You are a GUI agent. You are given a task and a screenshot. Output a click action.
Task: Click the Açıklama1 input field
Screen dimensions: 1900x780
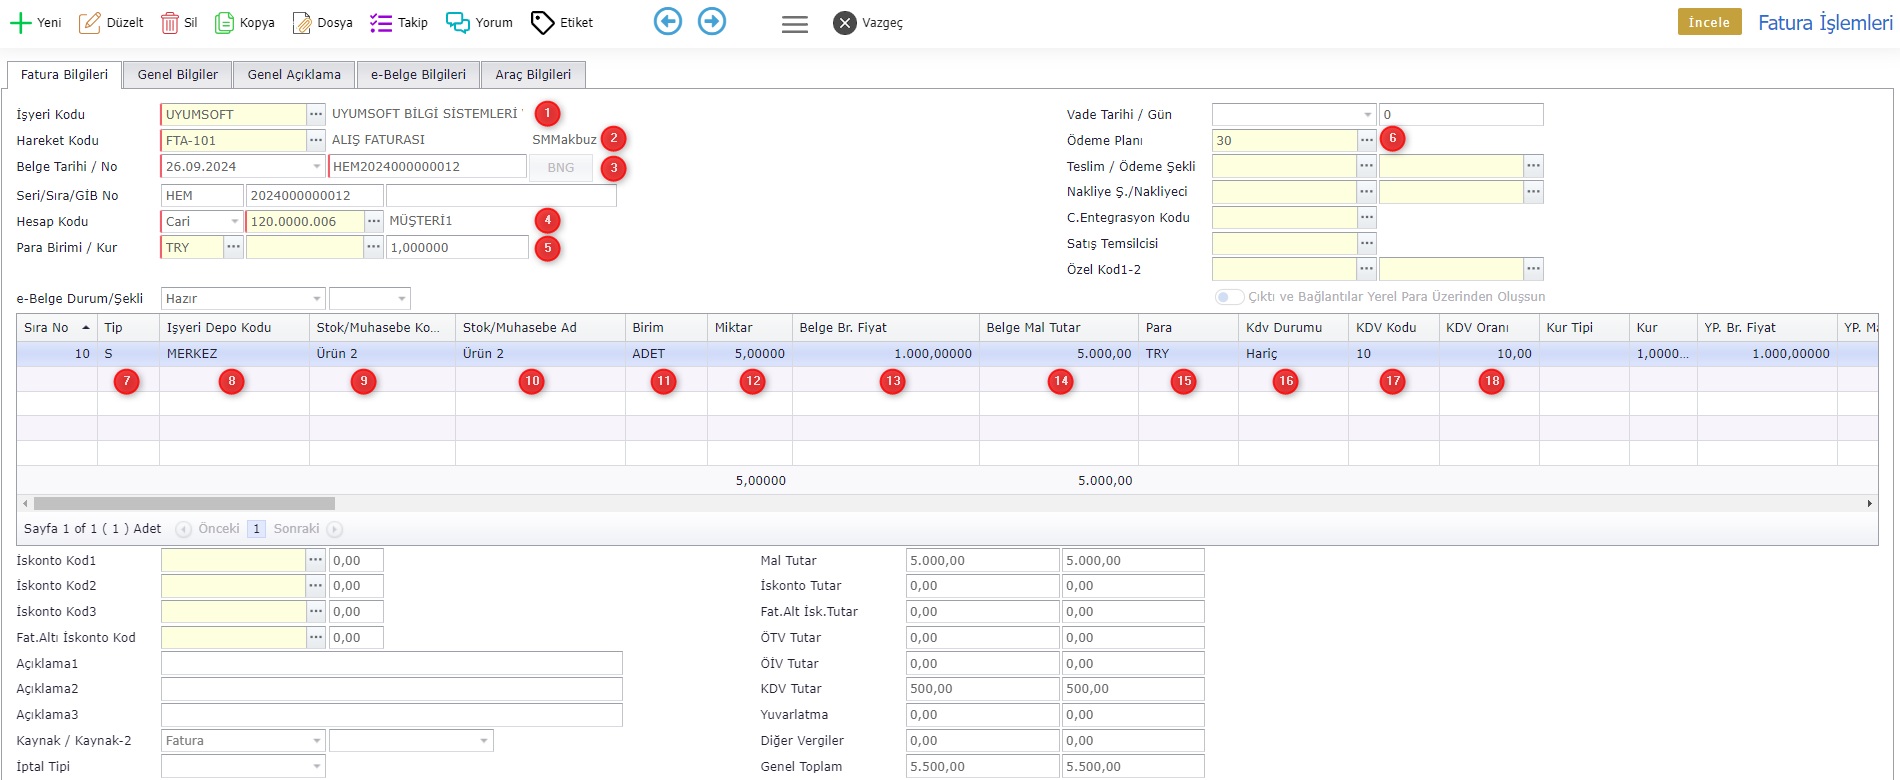click(392, 663)
